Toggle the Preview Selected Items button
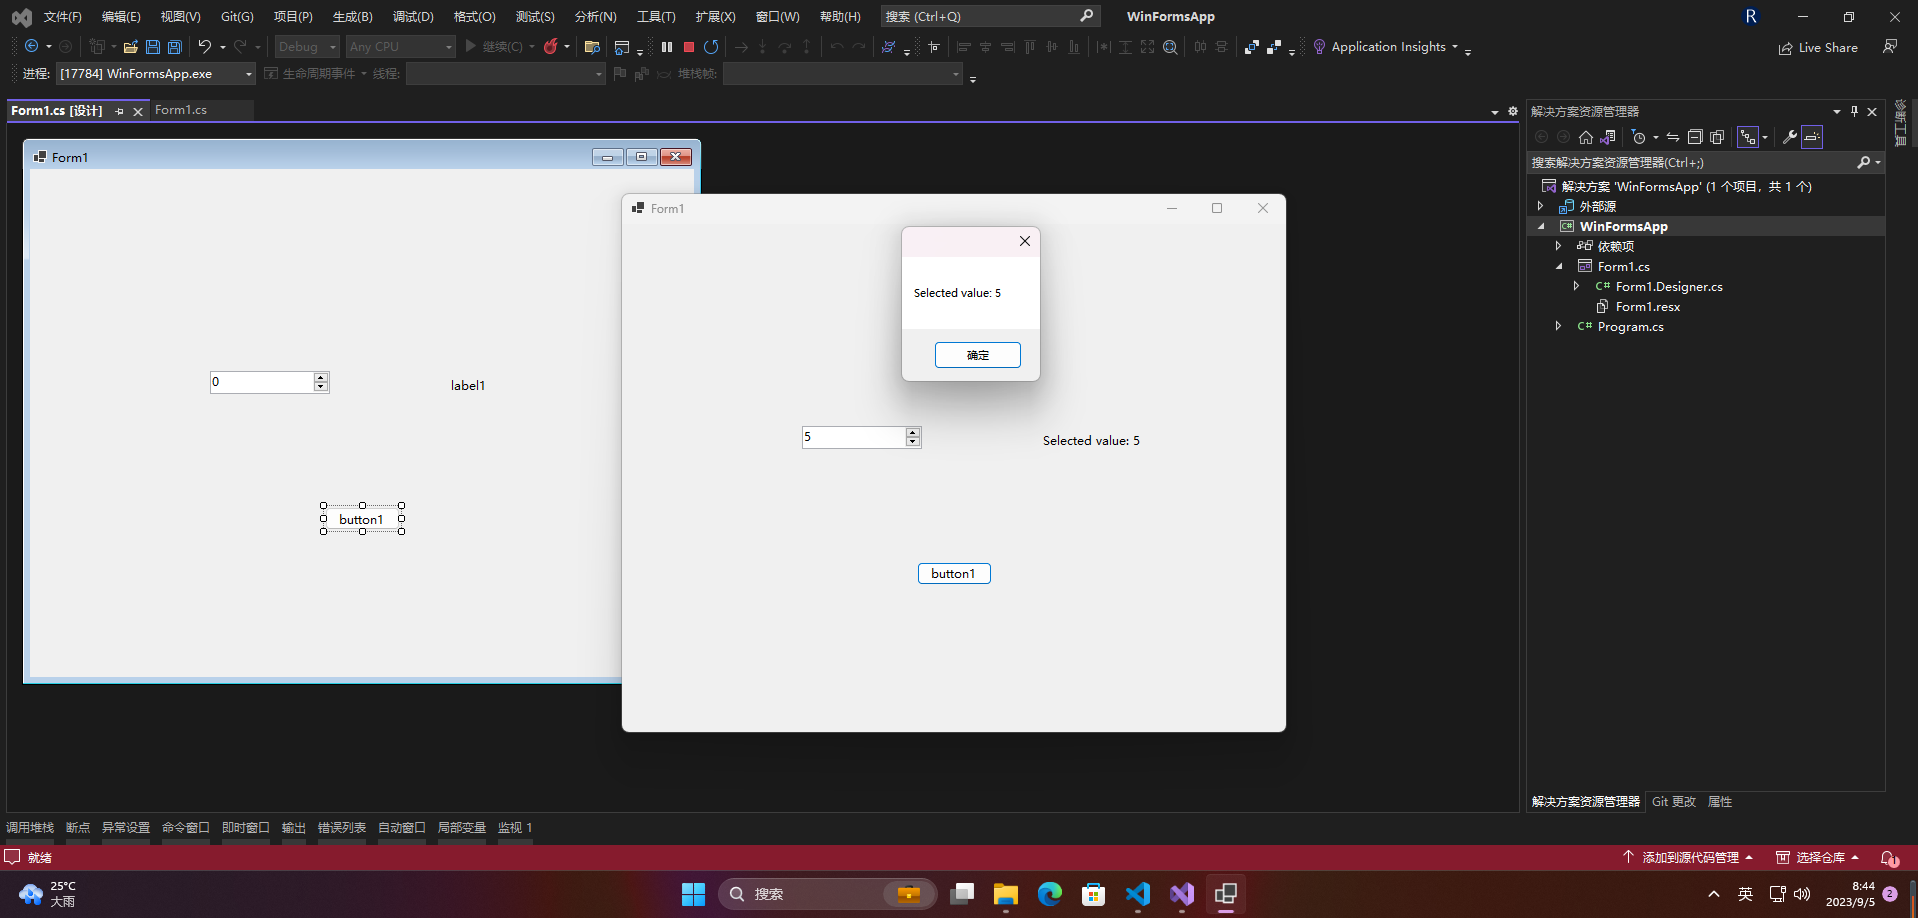Viewport: 1918px width, 918px height. 1813,137
